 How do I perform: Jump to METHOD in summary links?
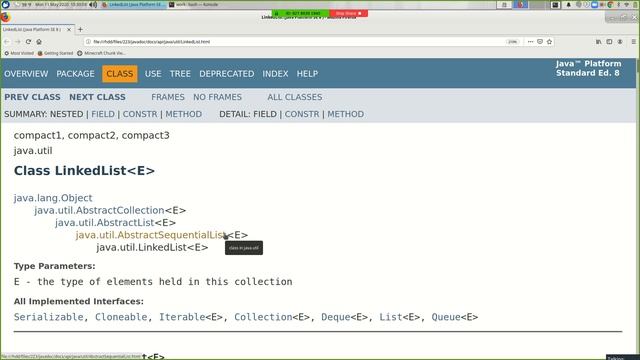184,114
